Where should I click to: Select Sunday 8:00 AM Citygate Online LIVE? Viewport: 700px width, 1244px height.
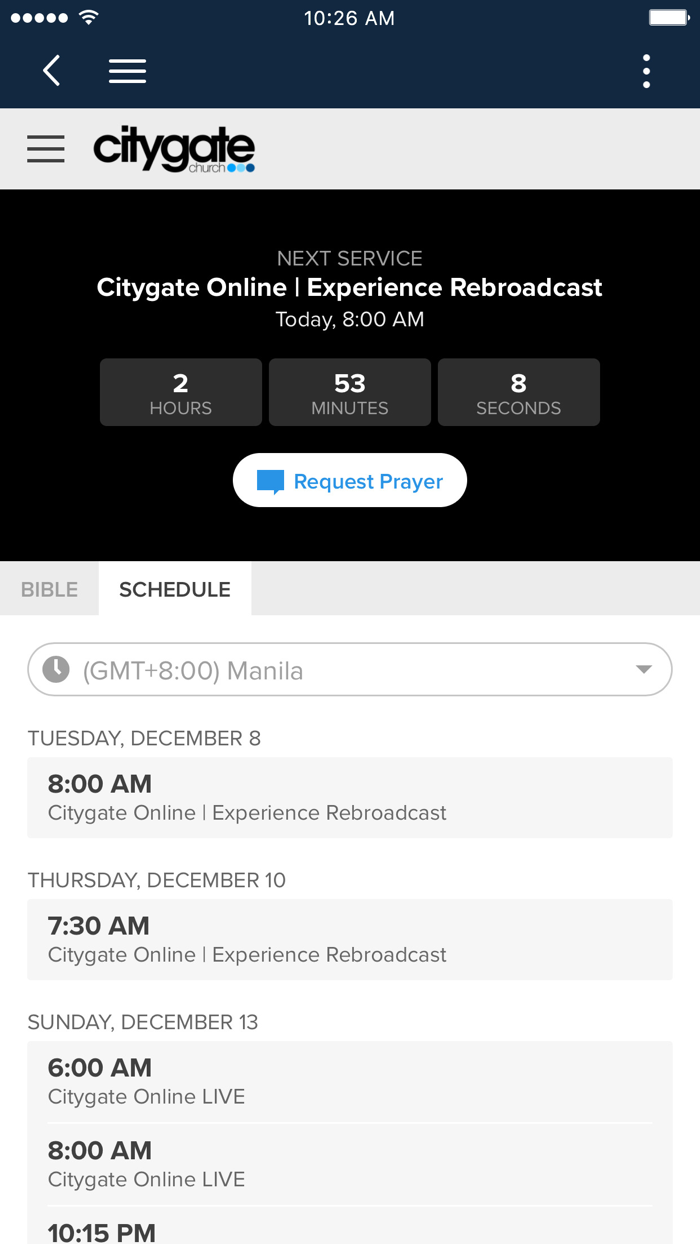[x=350, y=1164]
